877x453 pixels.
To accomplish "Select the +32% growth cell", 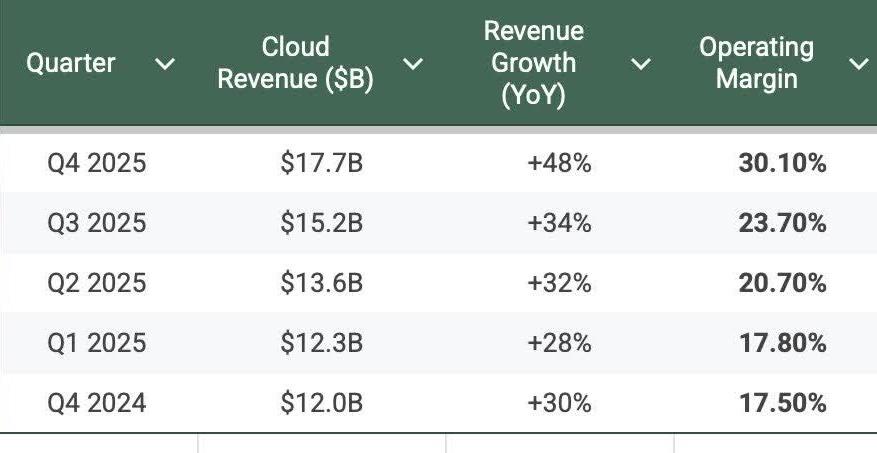I will click(x=560, y=283).
